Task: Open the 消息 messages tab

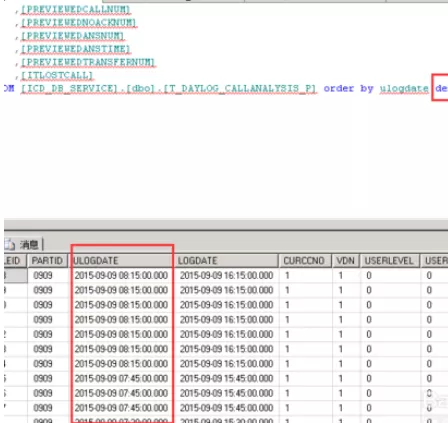Action: pyautogui.click(x=24, y=245)
